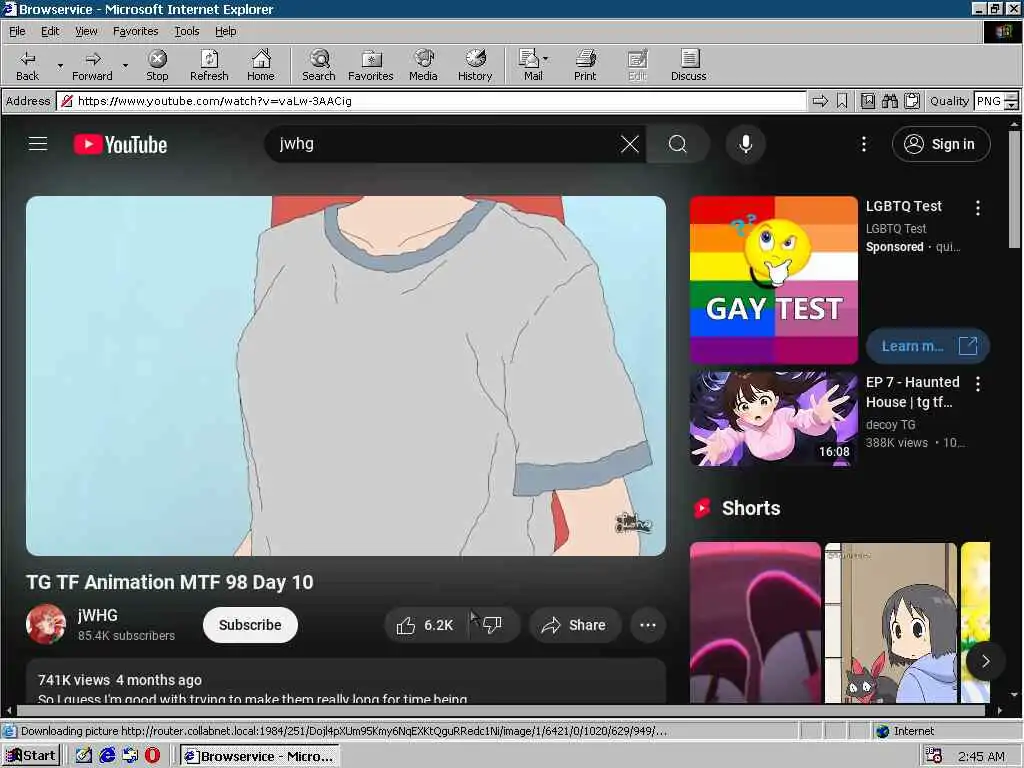Image resolution: width=1024 pixels, height=768 pixels.
Task: Open the File menu
Action: tap(17, 31)
